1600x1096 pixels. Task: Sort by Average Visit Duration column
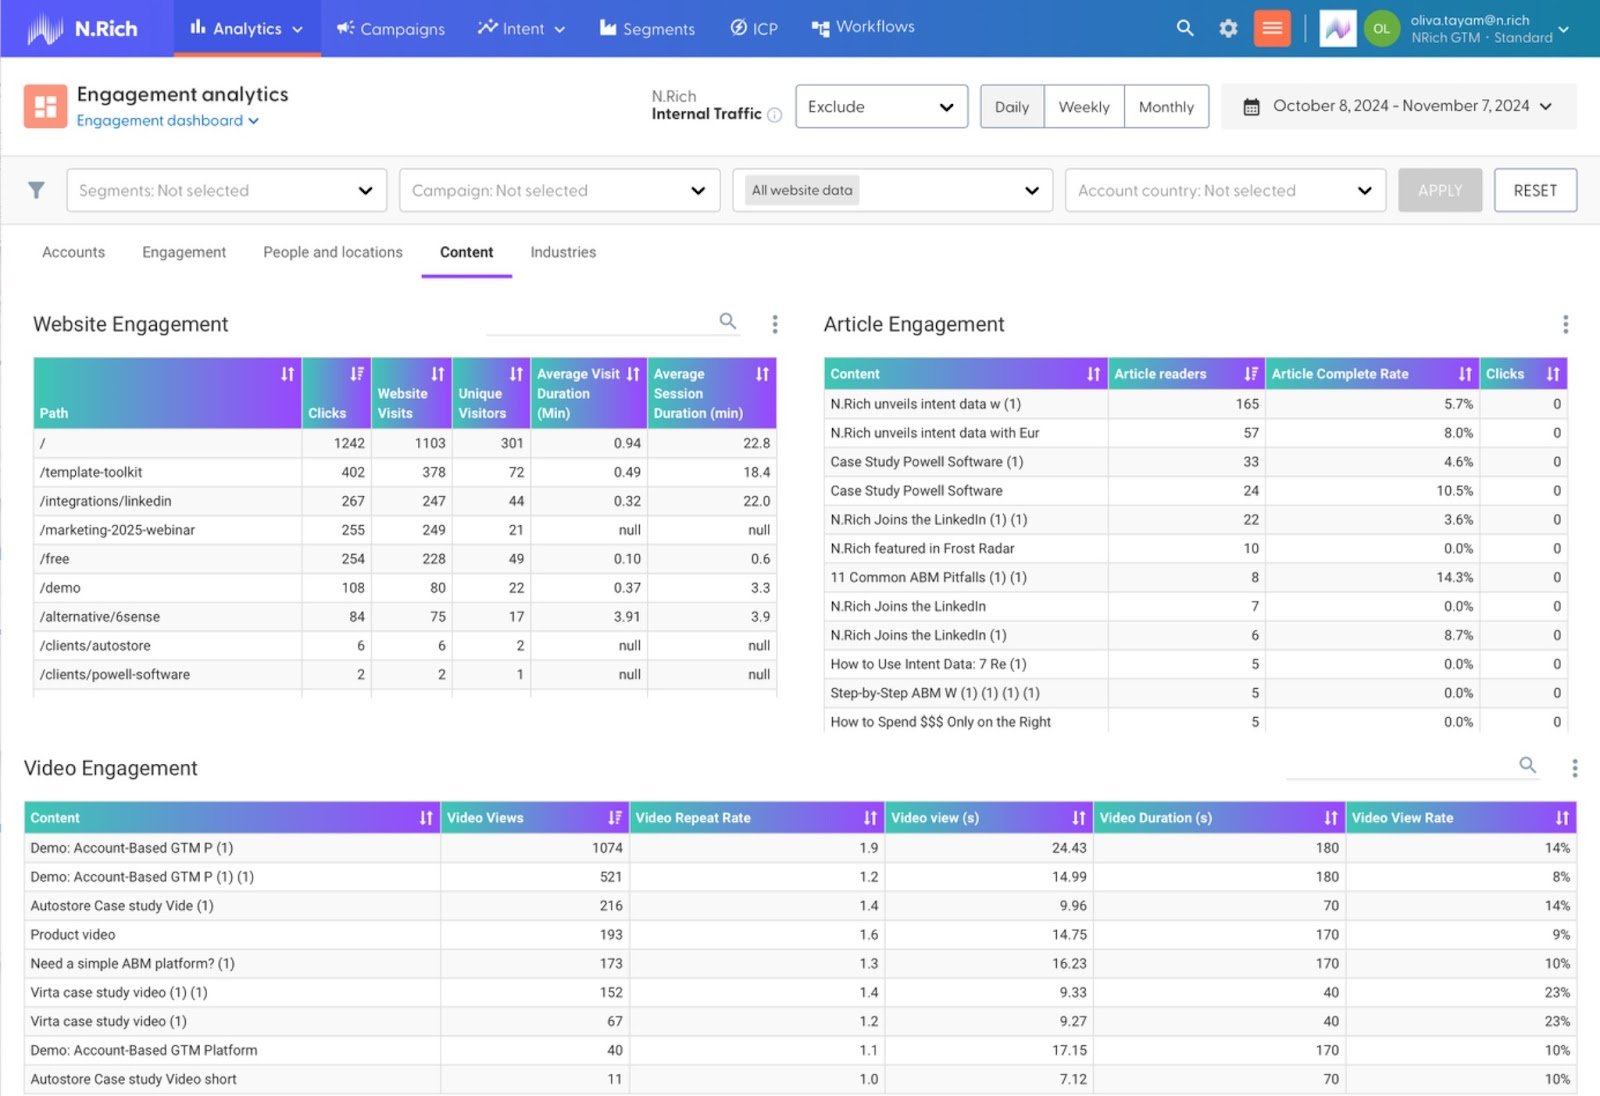[633, 374]
